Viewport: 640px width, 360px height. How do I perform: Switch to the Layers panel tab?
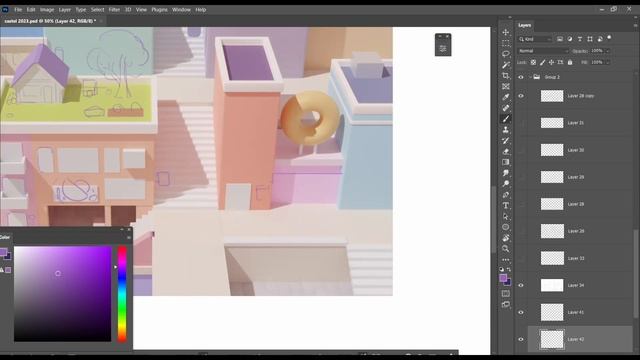pyautogui.click(x=524, y=25)
